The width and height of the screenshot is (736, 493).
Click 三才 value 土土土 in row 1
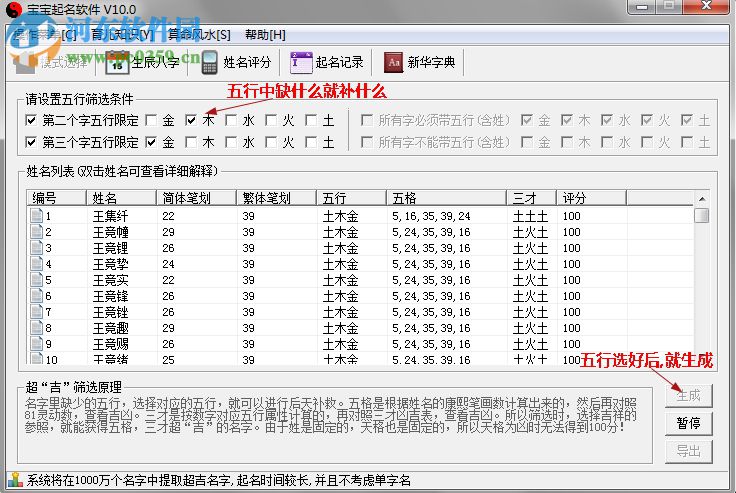point(530,216)
